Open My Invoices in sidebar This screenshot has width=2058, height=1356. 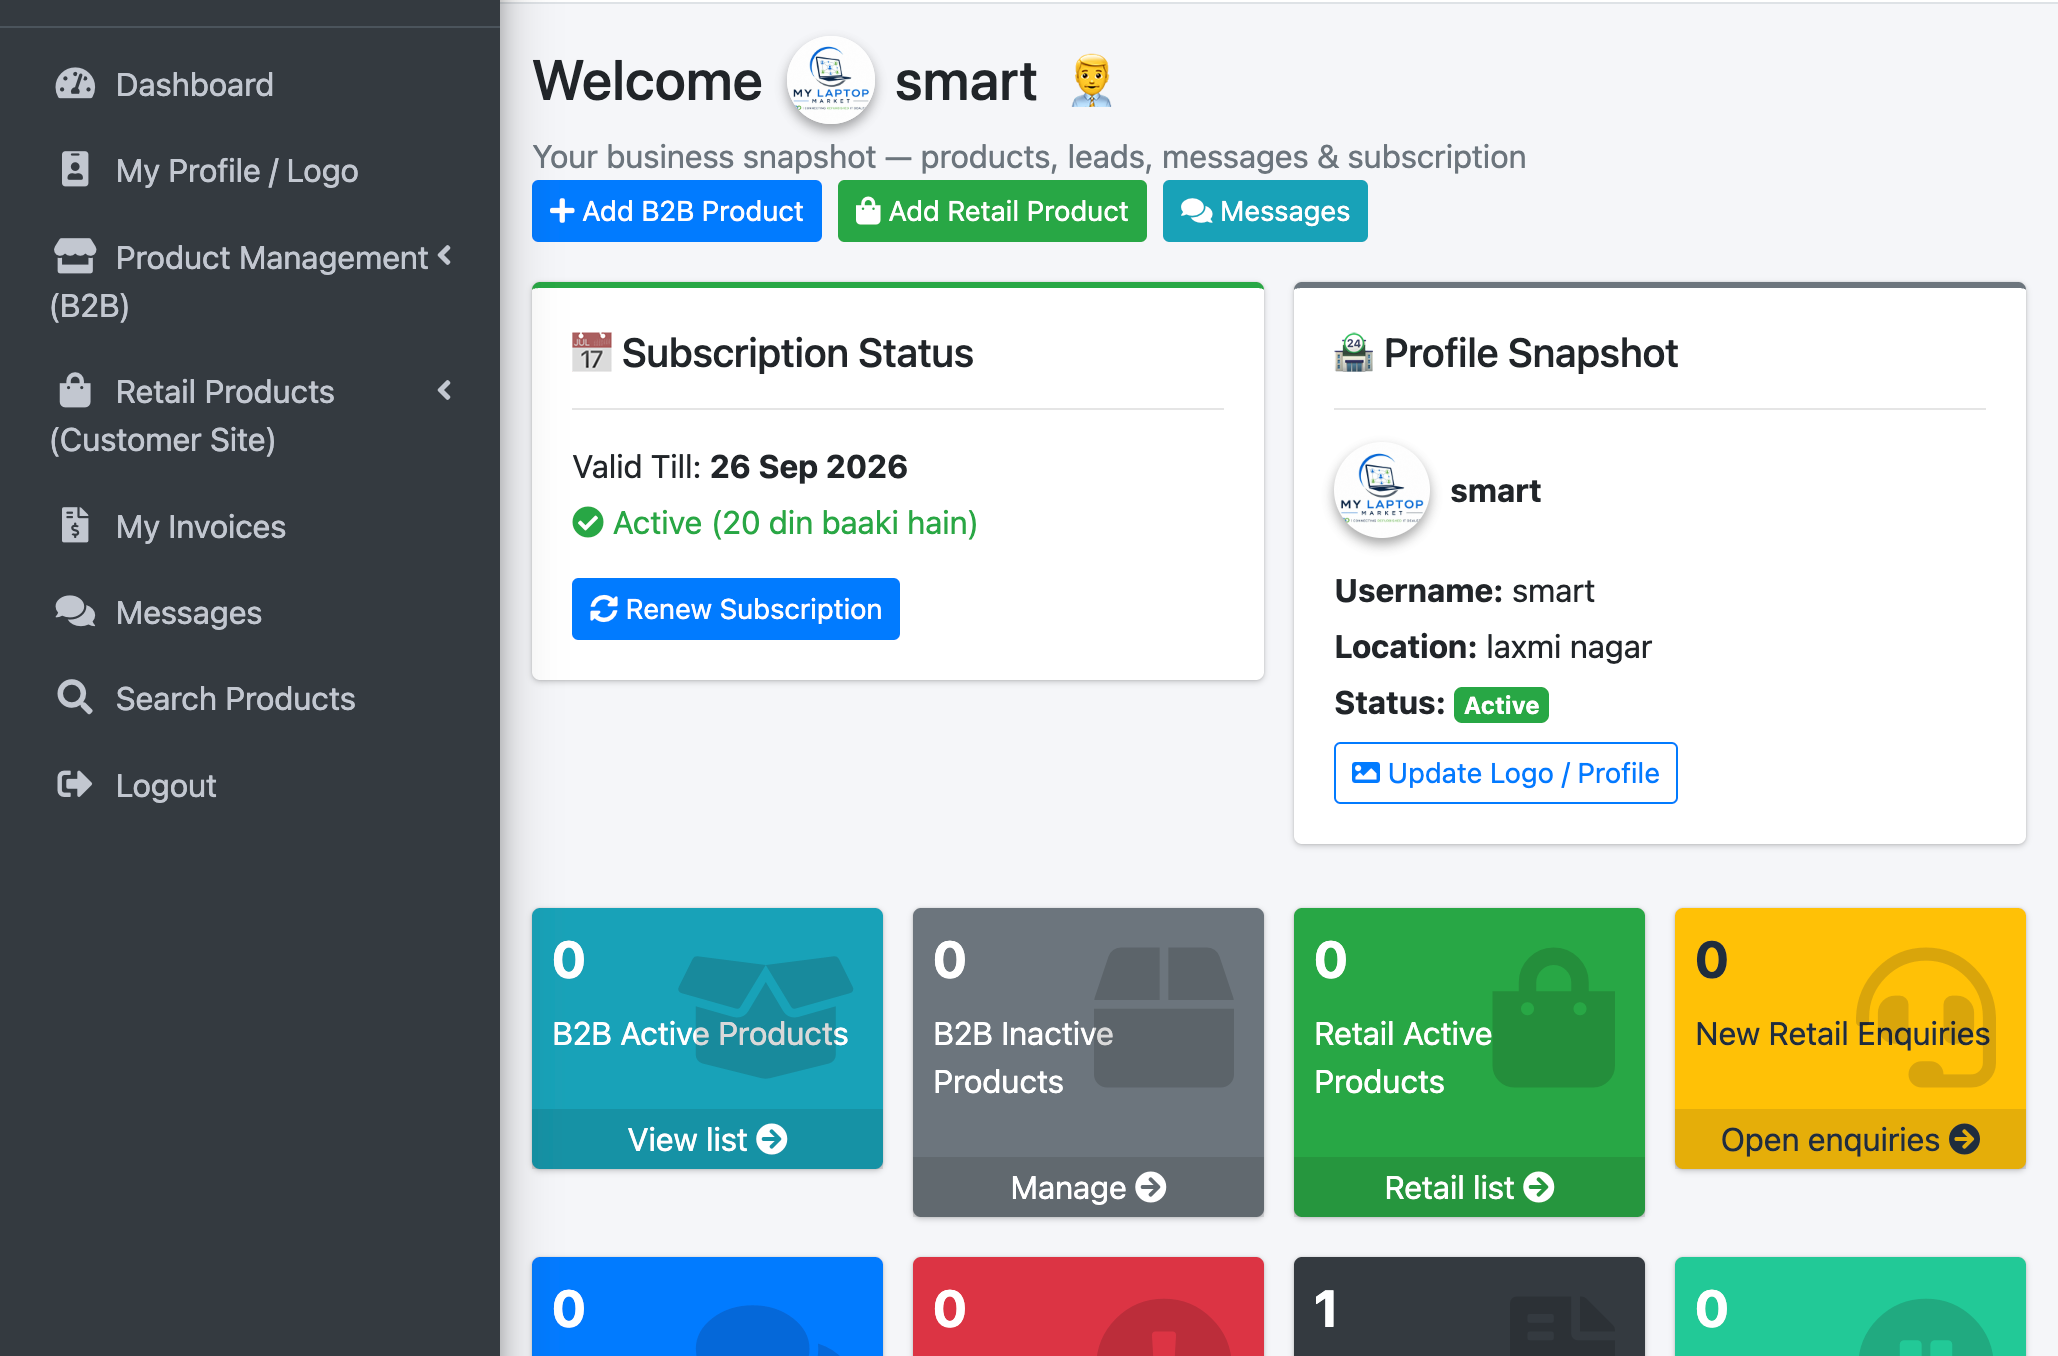[x=250, y=526]
